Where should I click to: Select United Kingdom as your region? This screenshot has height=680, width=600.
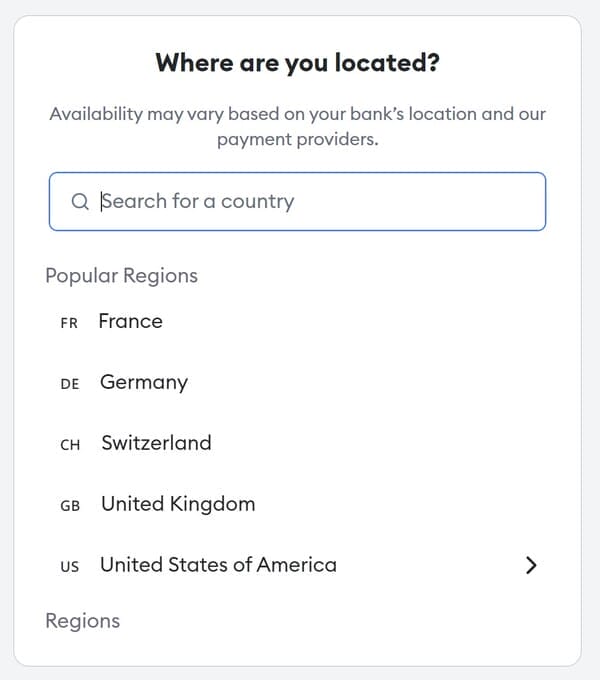[x=178, y=504]
